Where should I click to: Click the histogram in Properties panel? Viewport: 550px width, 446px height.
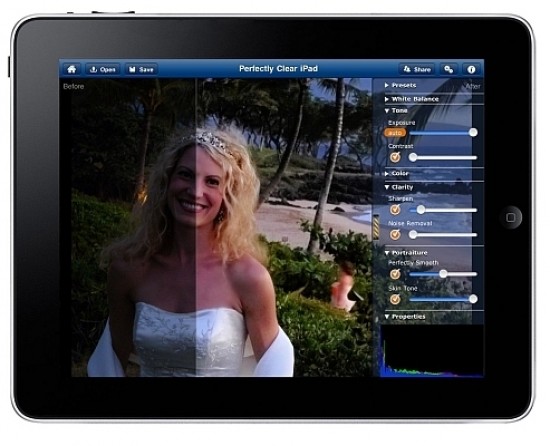[432, 351]
